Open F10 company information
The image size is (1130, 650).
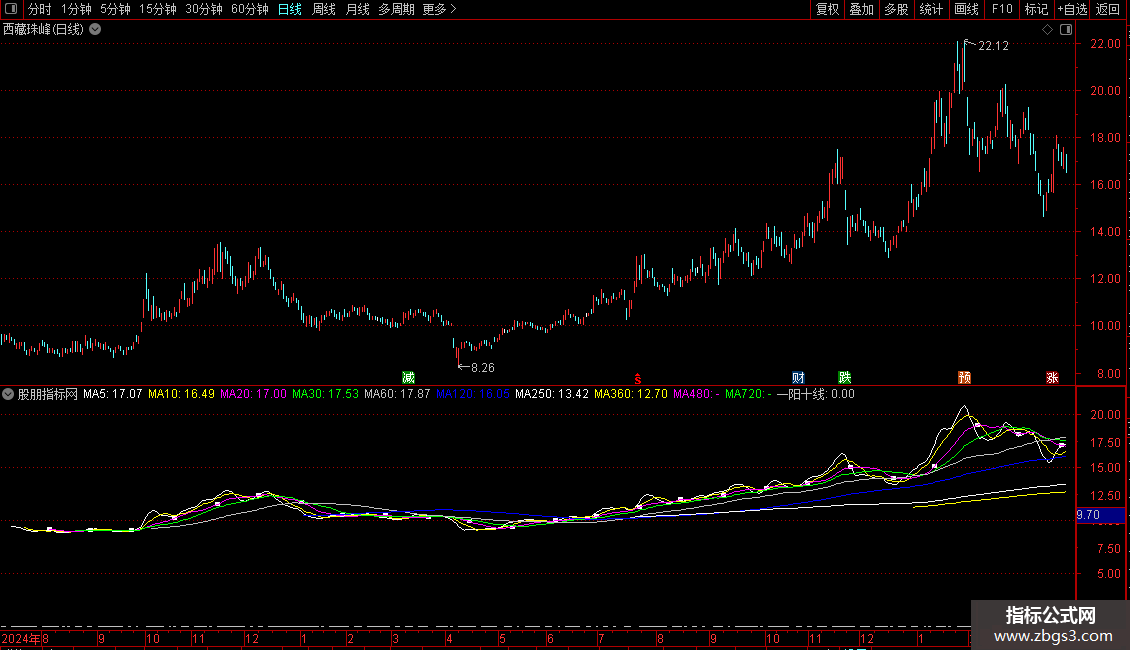point(1002,9)
